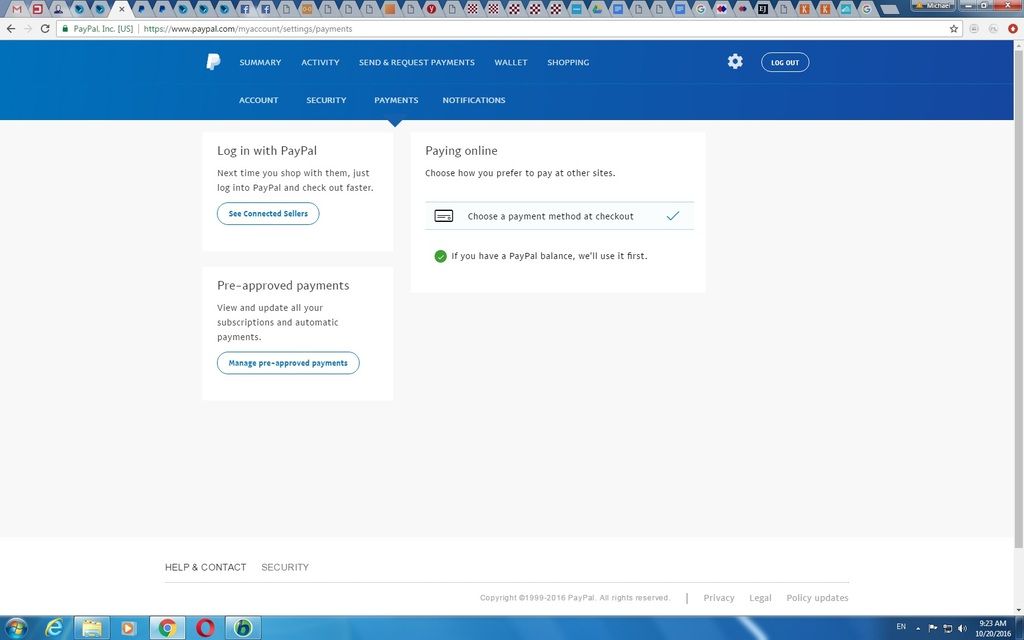This screenshot has height=640, width=1024.
Task: Open Windows Media Player from the taskbar
Action: click(x=129, y=628)
